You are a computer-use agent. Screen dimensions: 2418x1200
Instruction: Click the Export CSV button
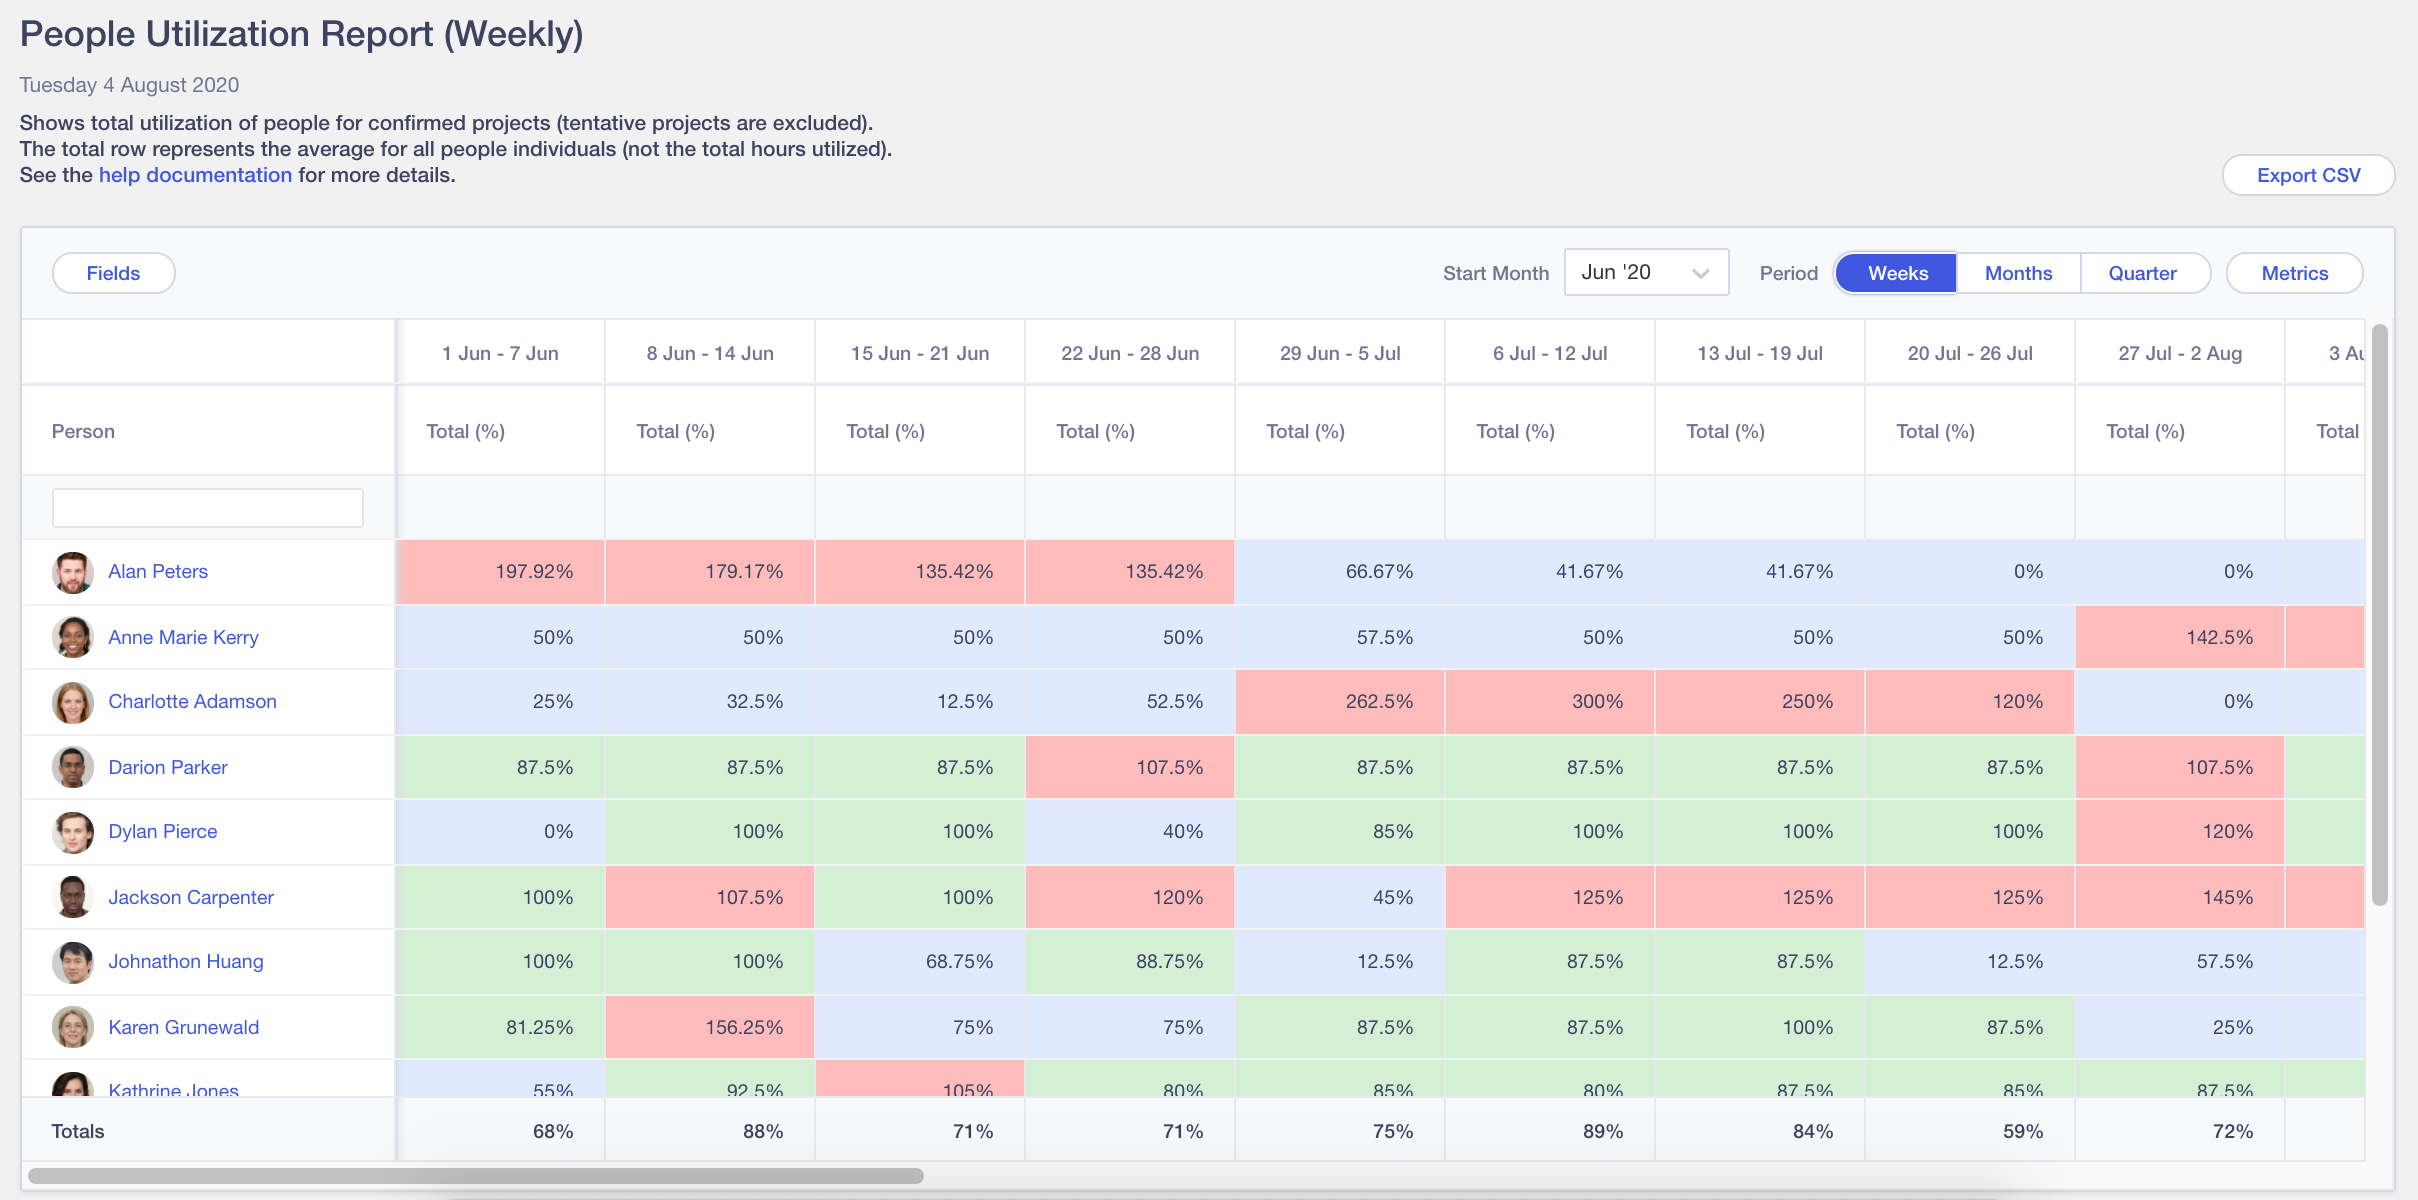pyautogui.click(x=2306, y=175)
